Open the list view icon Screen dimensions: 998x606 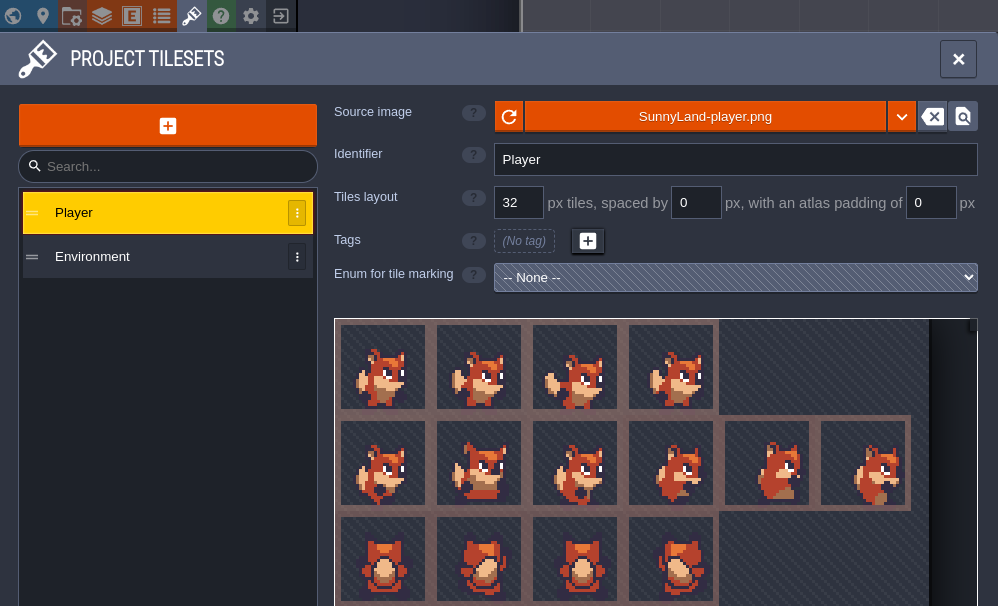click(x=161, y=16)
